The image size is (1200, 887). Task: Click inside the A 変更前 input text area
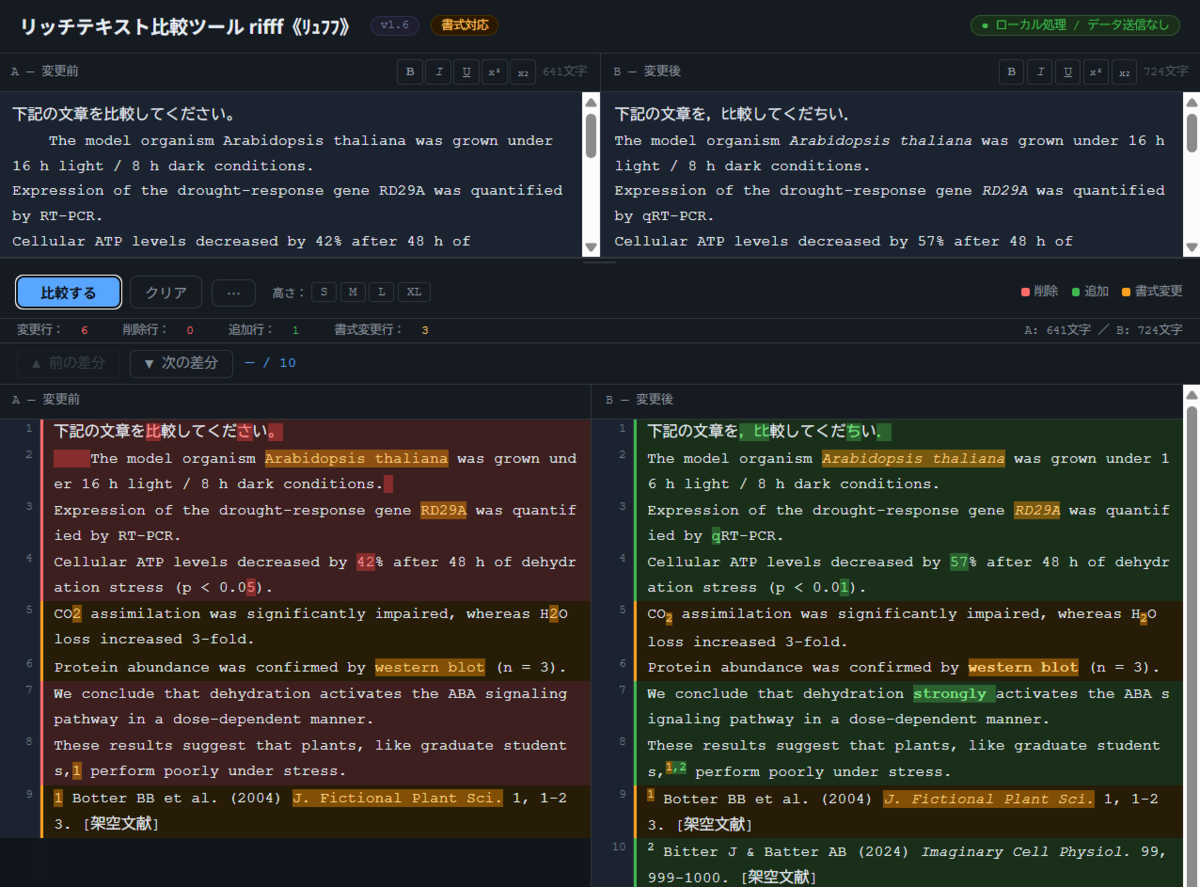290,176
